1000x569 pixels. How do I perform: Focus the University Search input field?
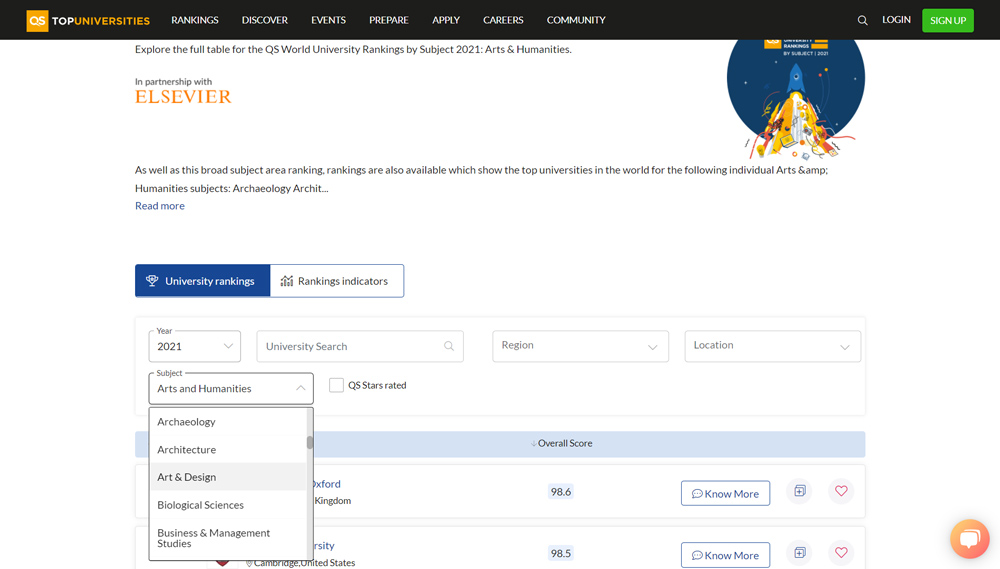(x=360, y=346)
